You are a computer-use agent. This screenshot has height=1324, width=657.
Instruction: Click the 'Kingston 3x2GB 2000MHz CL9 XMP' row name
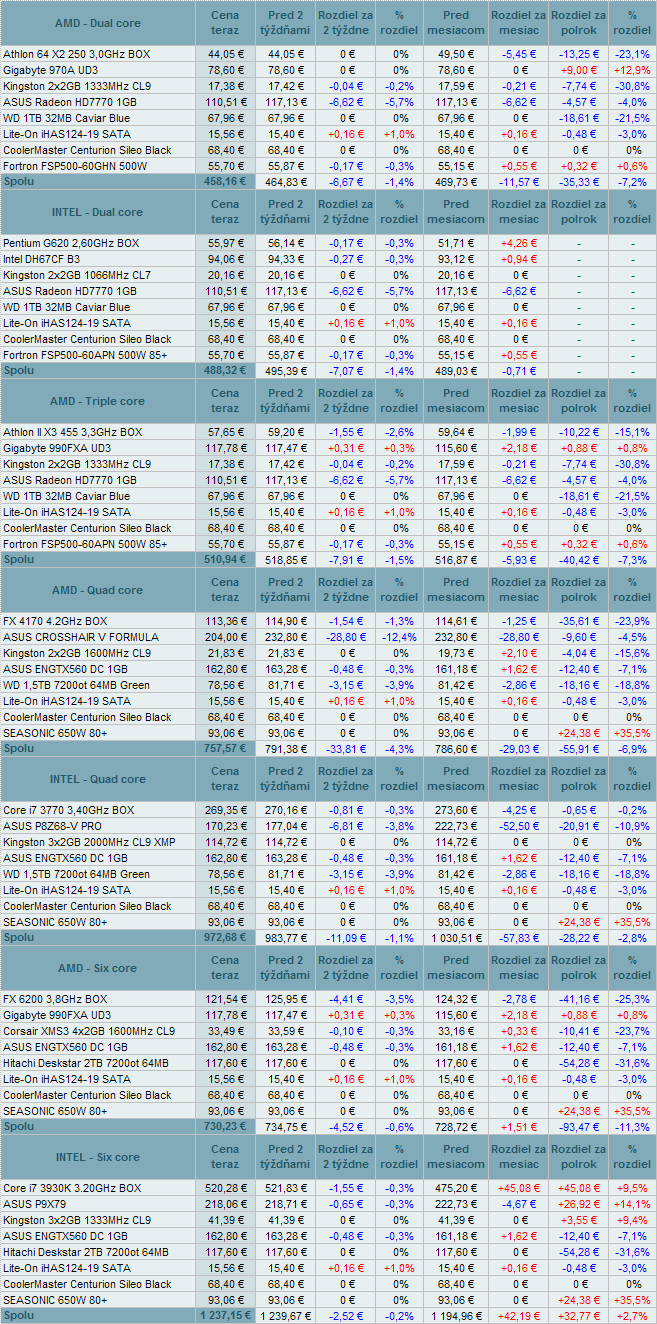coord(87,842)
